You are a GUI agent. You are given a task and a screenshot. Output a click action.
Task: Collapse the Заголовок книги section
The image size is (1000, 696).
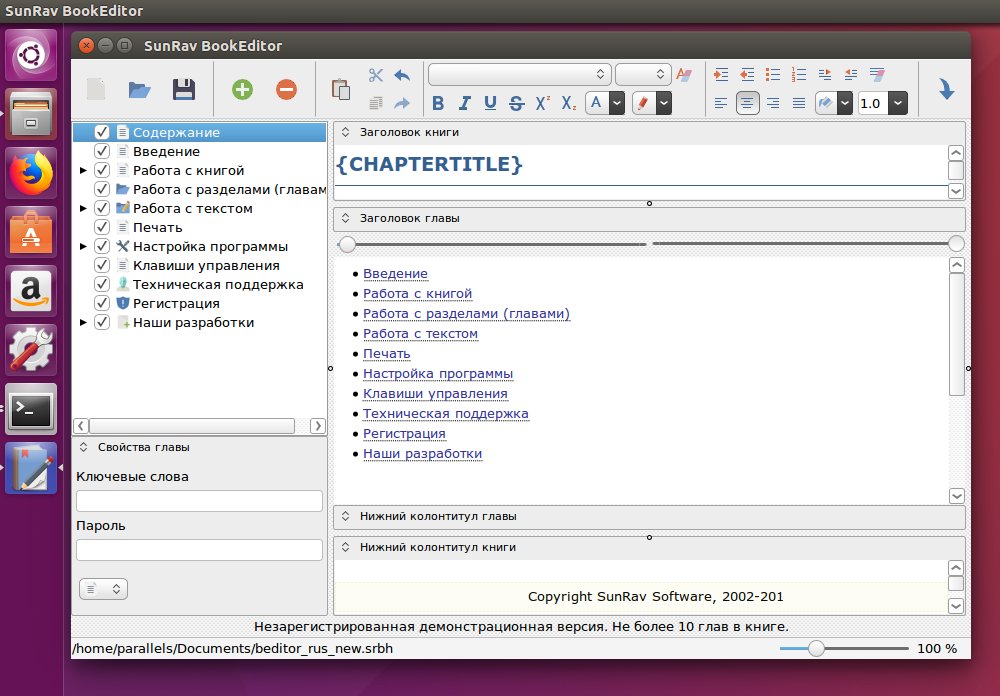click(346, 132)
